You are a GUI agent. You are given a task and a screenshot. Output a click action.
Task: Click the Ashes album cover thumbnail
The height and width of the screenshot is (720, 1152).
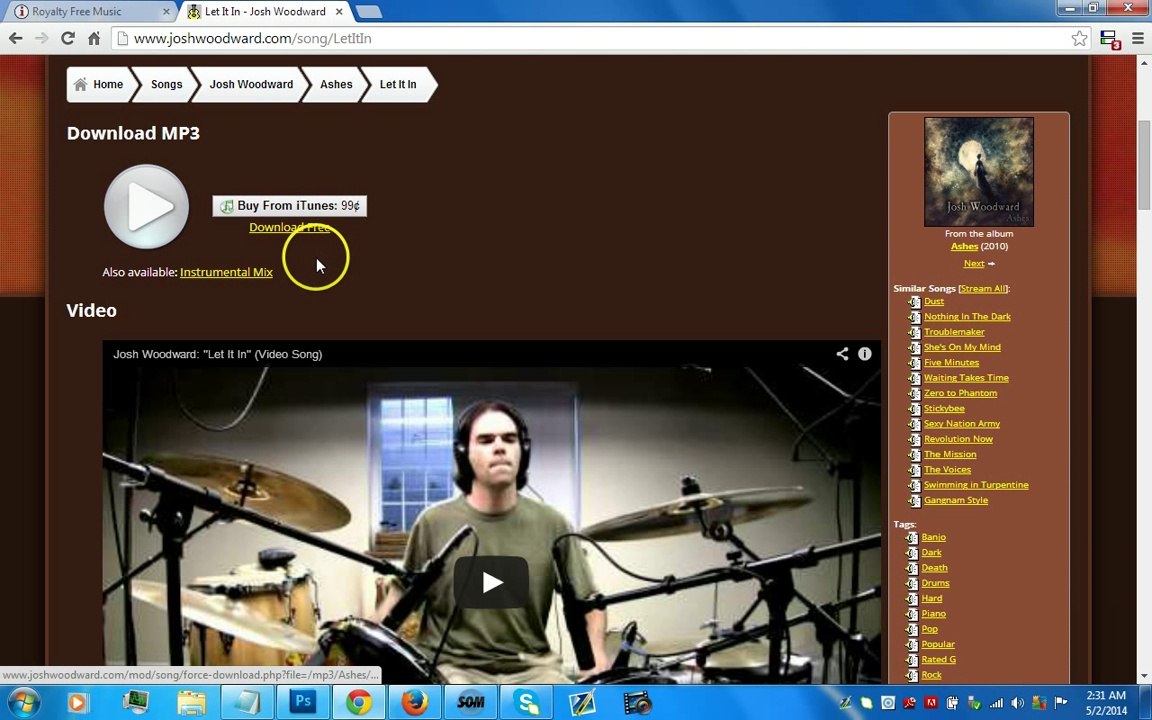click(979, 172)
